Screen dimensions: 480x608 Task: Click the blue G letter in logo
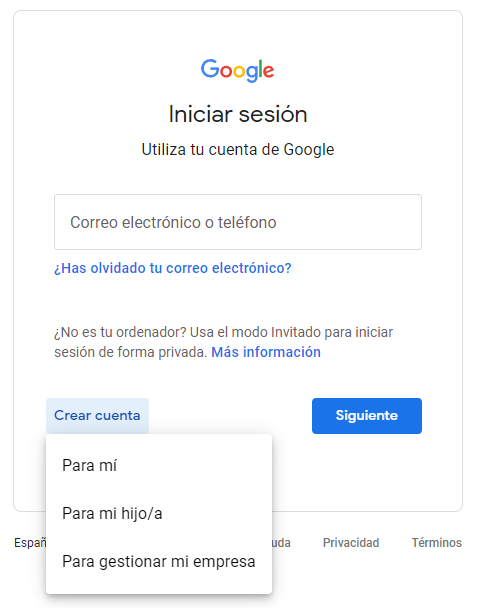point(210,69)
